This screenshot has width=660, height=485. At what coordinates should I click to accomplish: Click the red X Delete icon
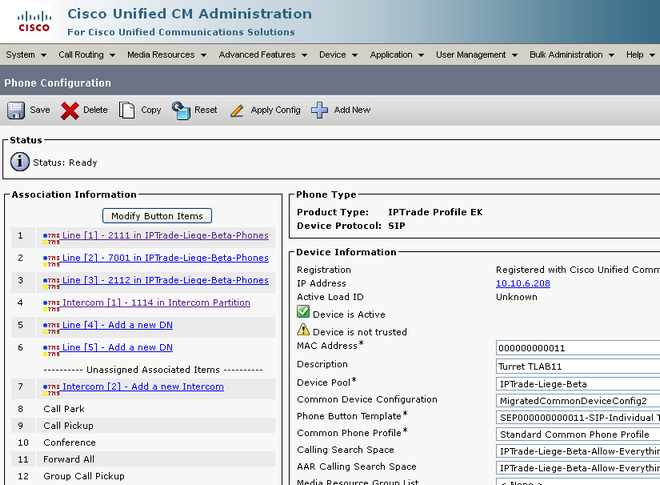pos(69,111)
